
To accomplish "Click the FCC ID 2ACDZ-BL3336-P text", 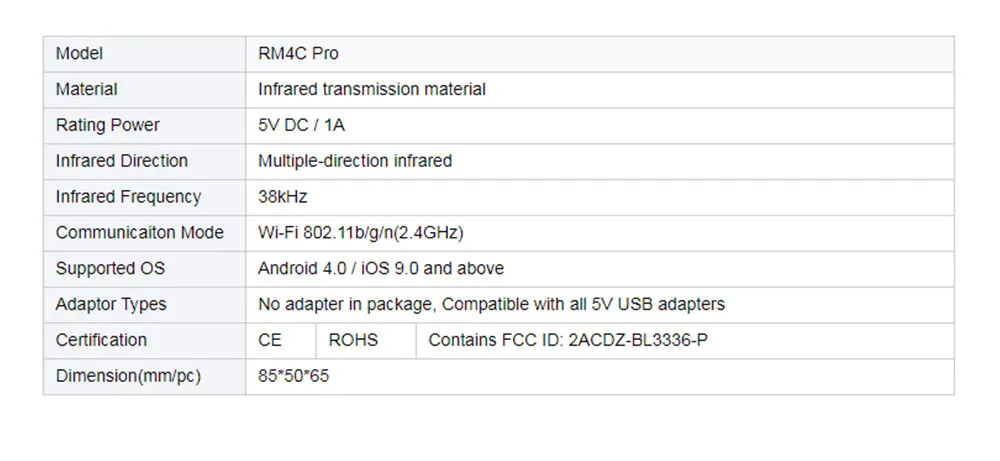I will pos(568,340).
